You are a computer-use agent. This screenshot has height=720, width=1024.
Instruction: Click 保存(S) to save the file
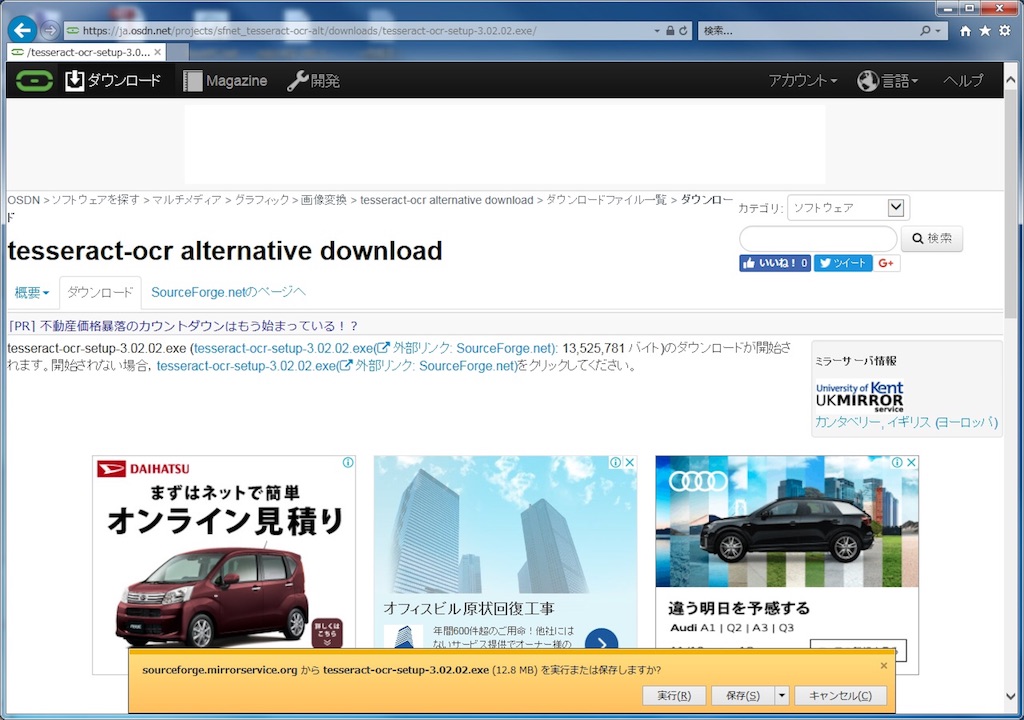[743, 696]
